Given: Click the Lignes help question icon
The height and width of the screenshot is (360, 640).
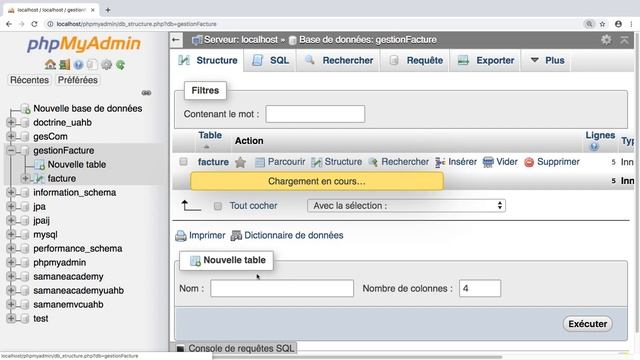Looking at the screenshot, I should 594,146.
